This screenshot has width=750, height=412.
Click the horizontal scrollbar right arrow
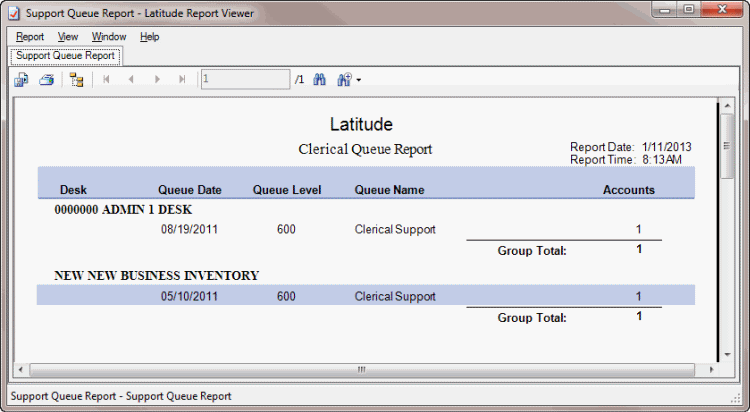click(x=710, y=369)
